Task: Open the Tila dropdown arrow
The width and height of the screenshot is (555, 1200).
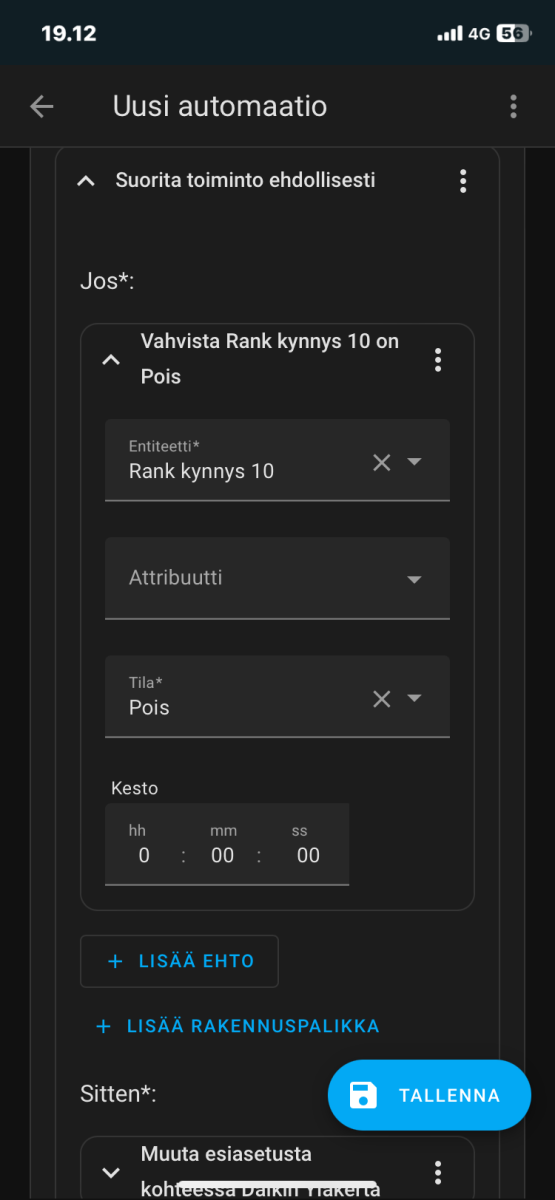Action: click(x=414, y=699)
